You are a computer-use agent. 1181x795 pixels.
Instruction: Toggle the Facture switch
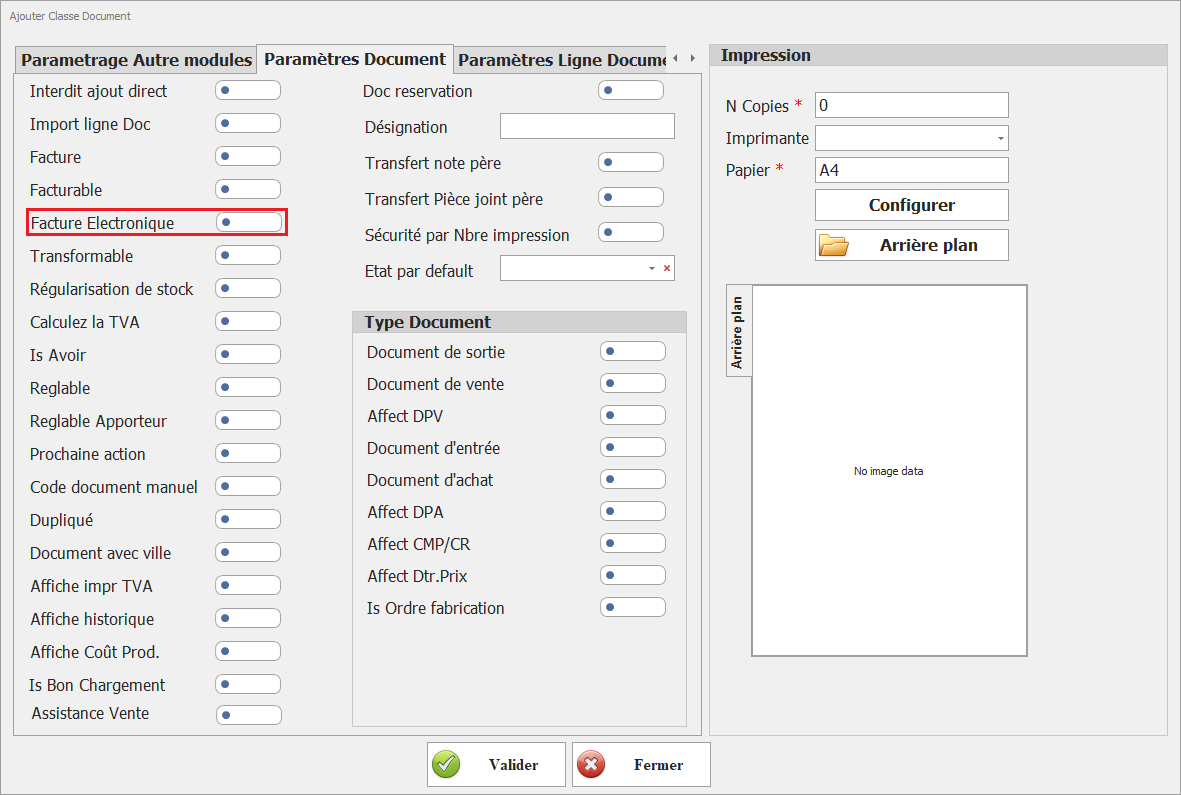click(248, 157)
